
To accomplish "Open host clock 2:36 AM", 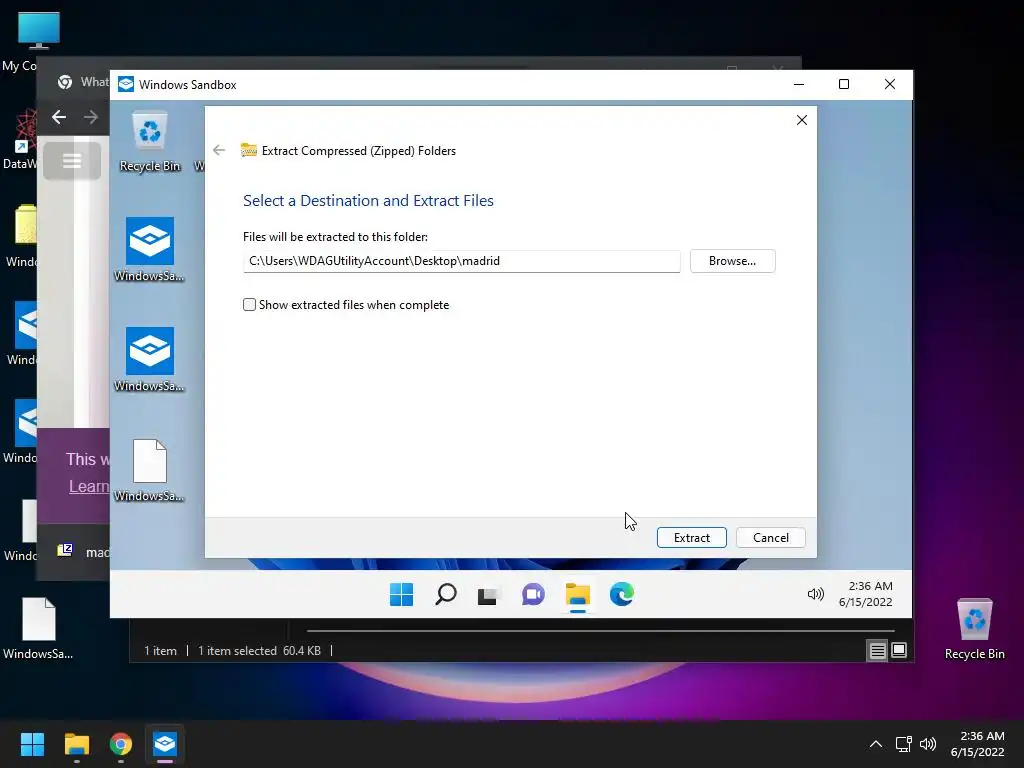I will (x=978, y=744).
